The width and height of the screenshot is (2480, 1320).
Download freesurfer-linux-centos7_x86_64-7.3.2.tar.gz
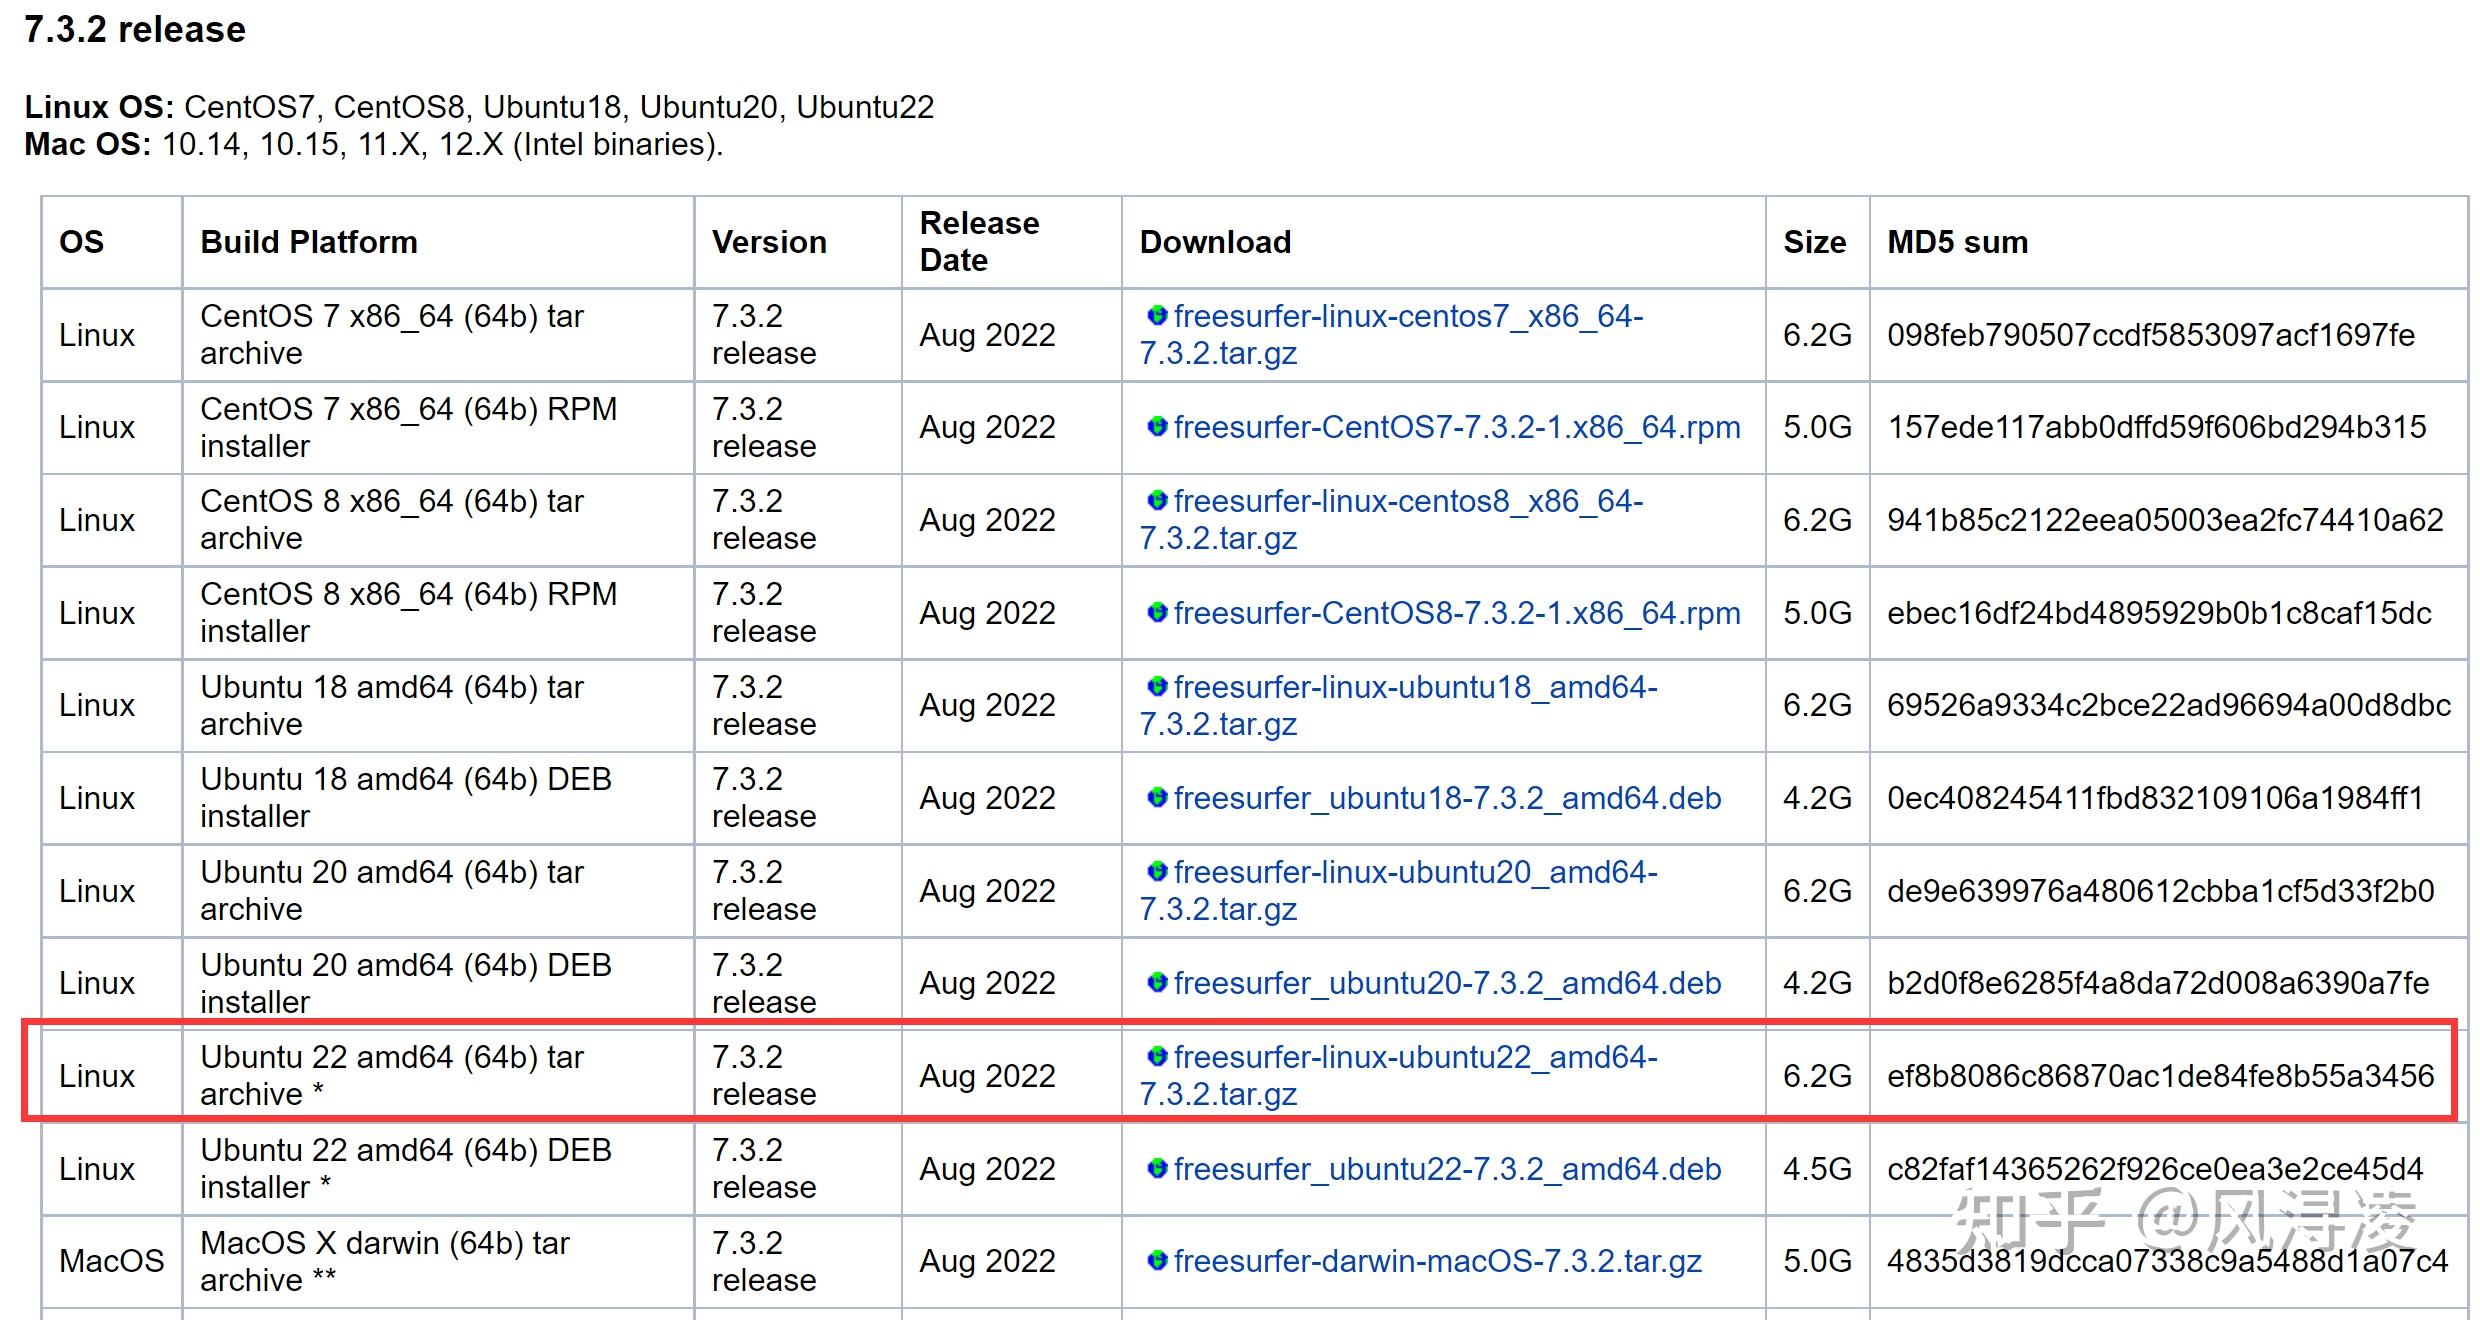pyautogui.click(x=1407, y=317)
